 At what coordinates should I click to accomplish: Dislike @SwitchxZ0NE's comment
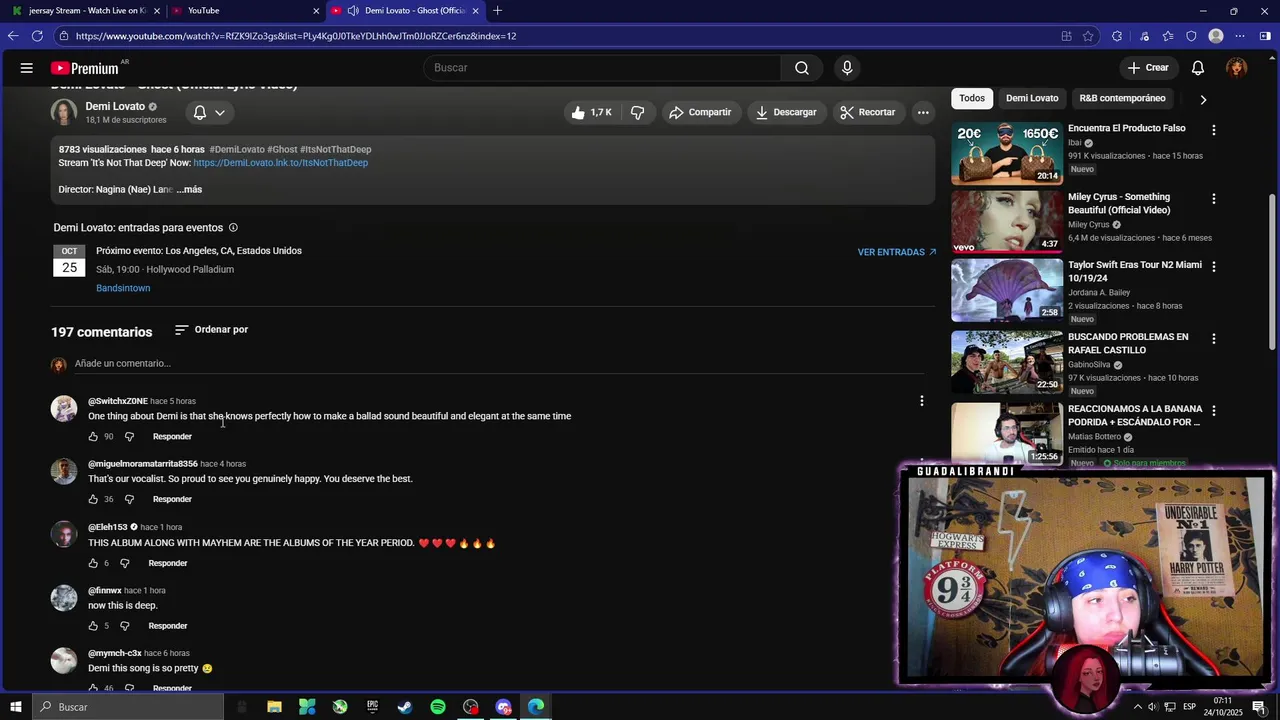click(x=129, y=437)
